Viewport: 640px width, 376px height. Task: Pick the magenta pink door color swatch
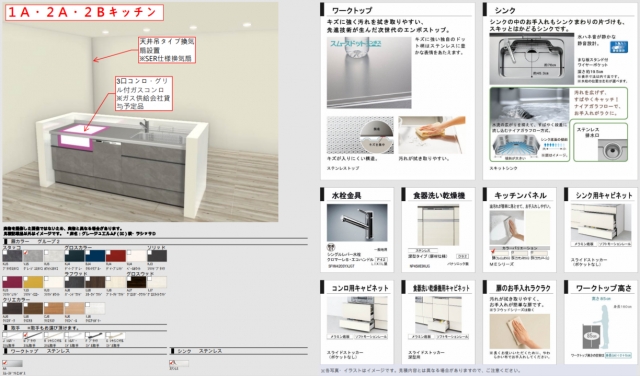(12, 282)
